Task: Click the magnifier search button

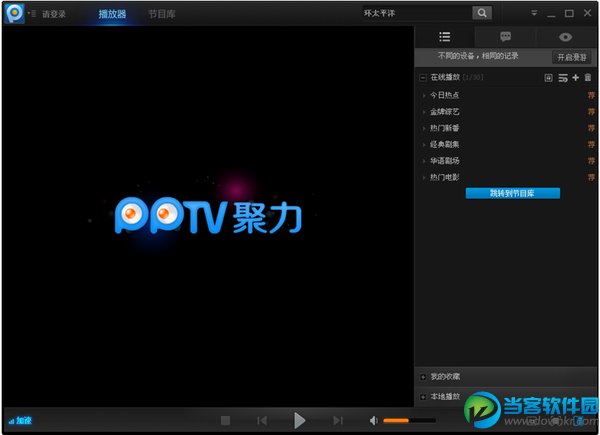Action: click(x=482, y=13)
